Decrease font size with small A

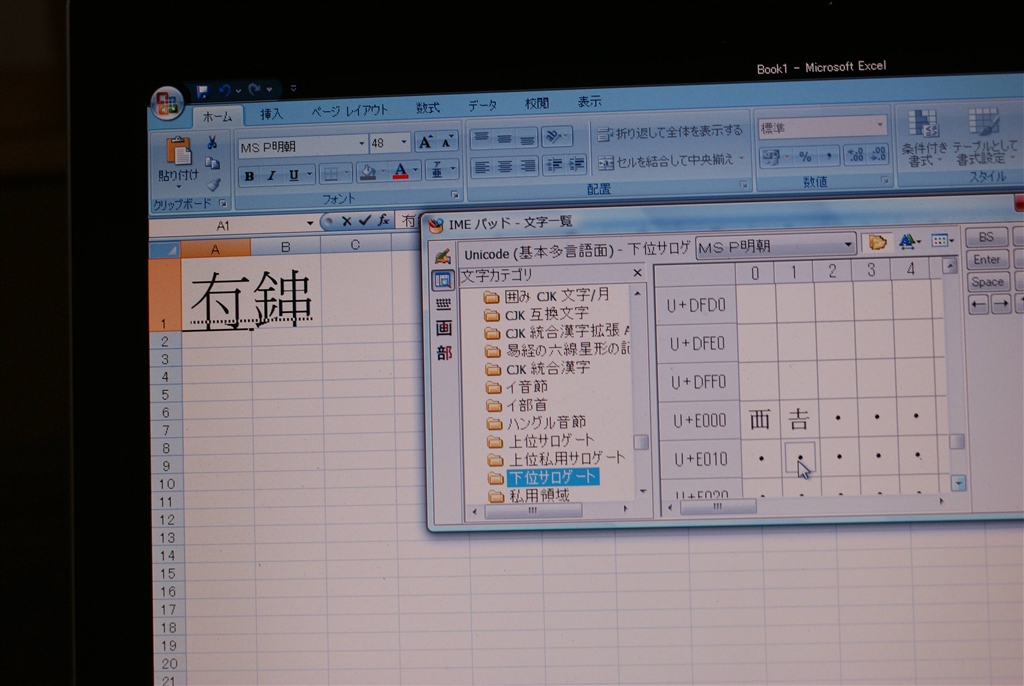447,141
